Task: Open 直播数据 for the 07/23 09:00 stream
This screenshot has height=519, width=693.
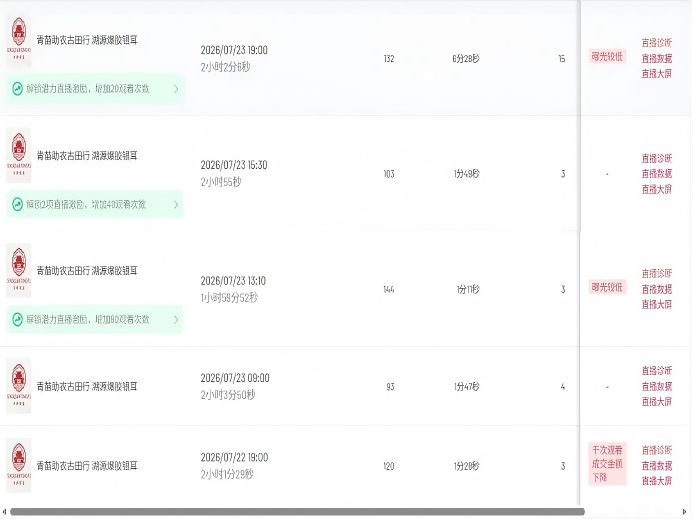Action: click(657, 386)
